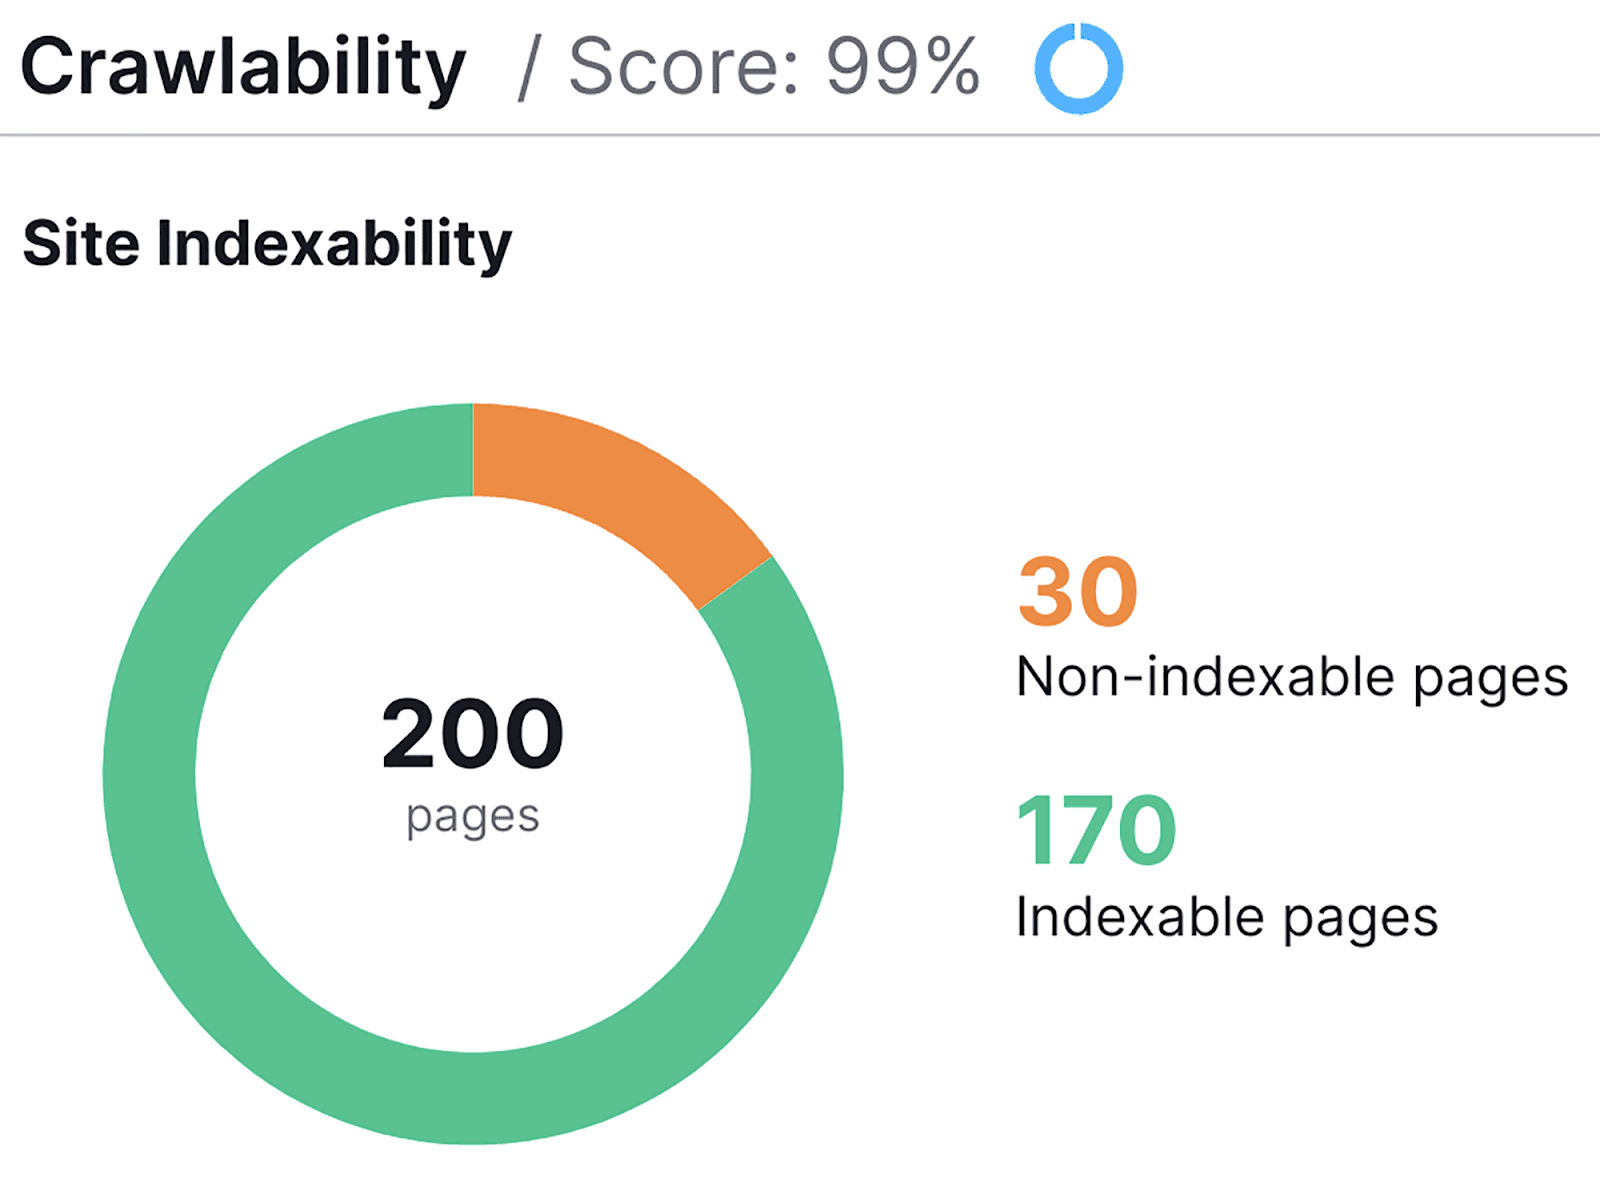Open the green 170 count
Screen dimensions: 1600x1182
pos(1096,830)
